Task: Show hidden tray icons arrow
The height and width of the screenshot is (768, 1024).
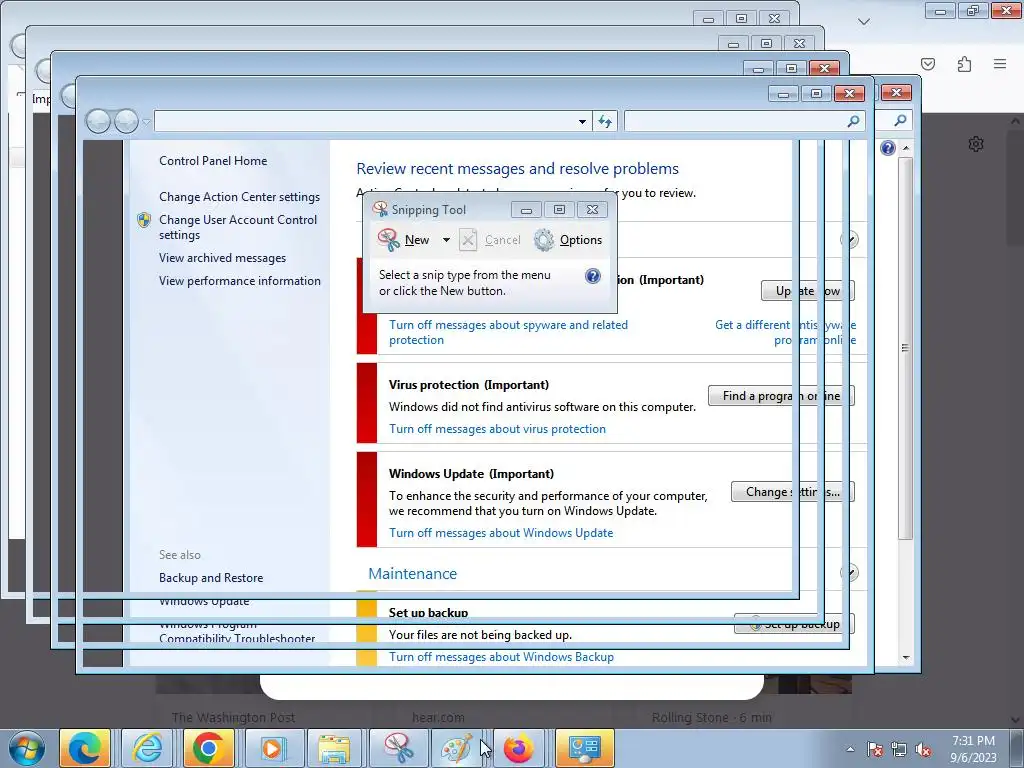Action: click(x=850, y=749)
